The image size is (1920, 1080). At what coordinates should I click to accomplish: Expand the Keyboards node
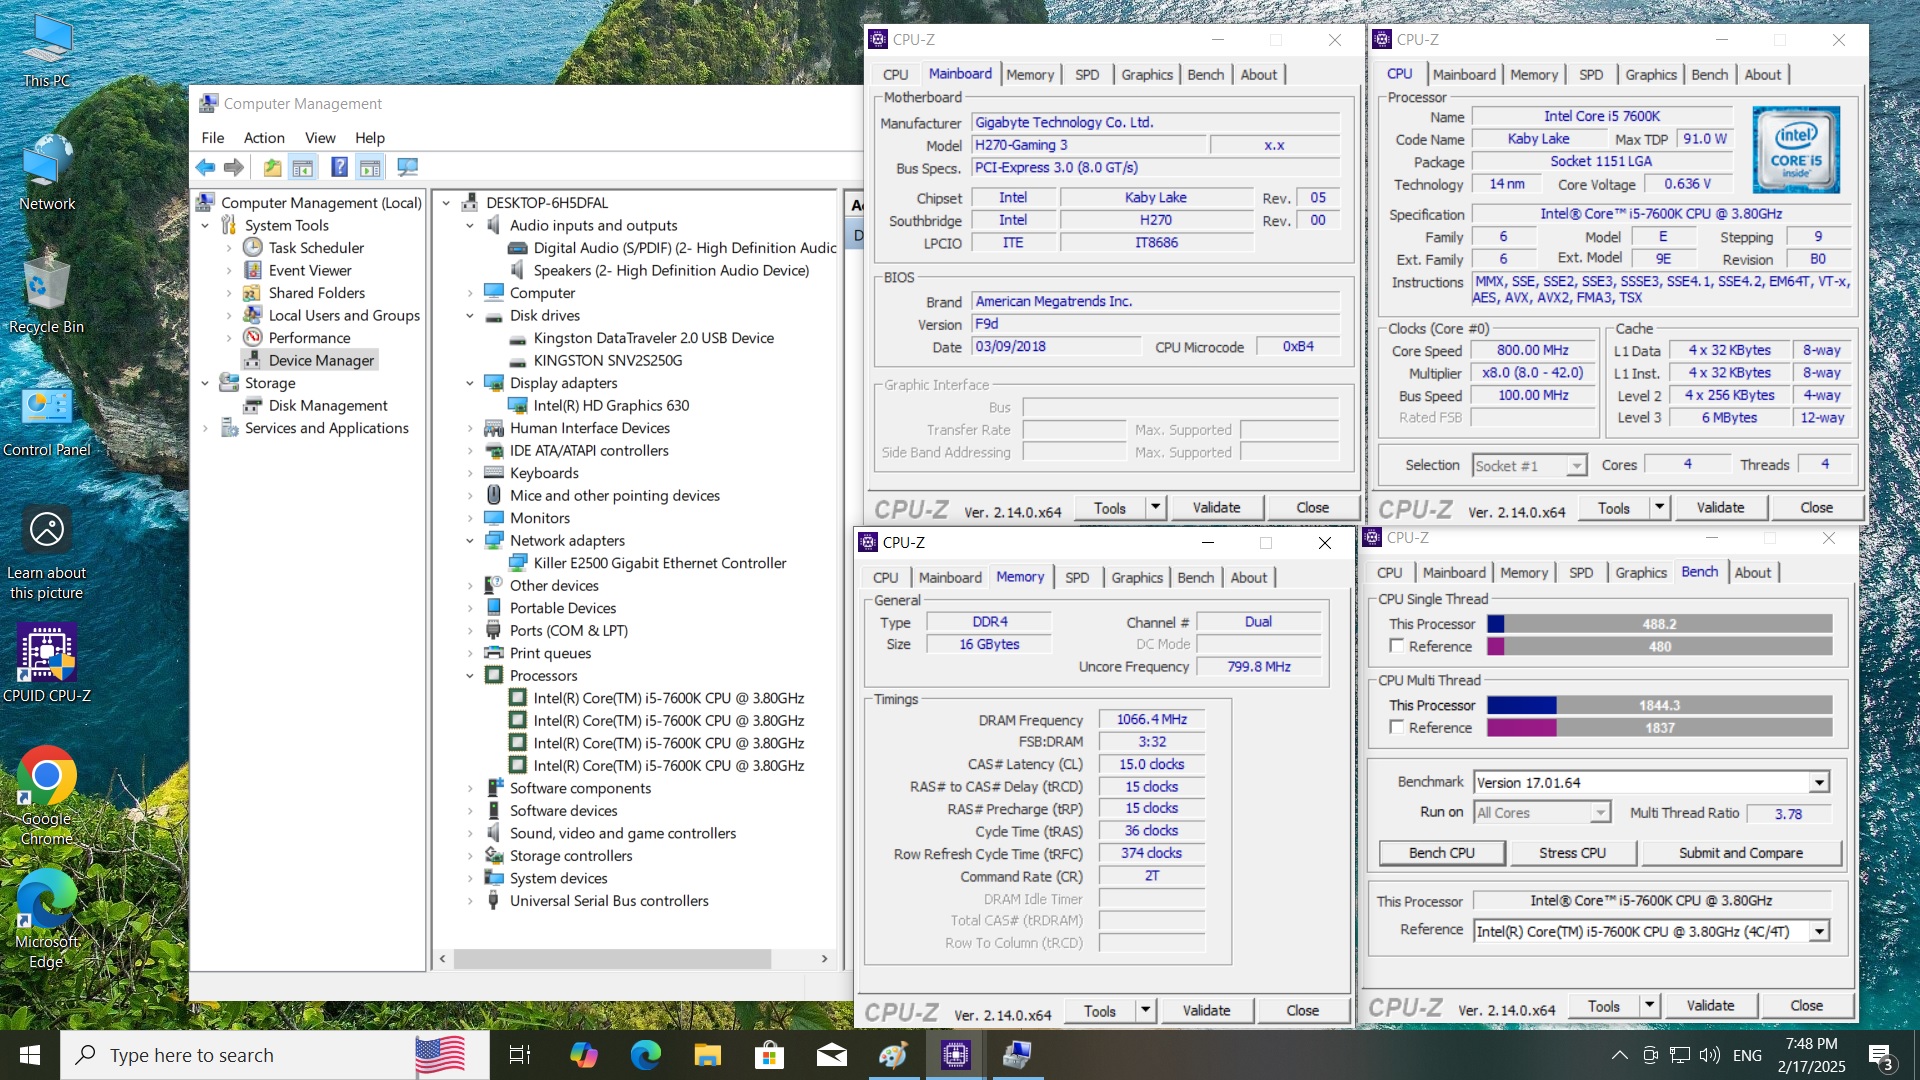[470, 473]
